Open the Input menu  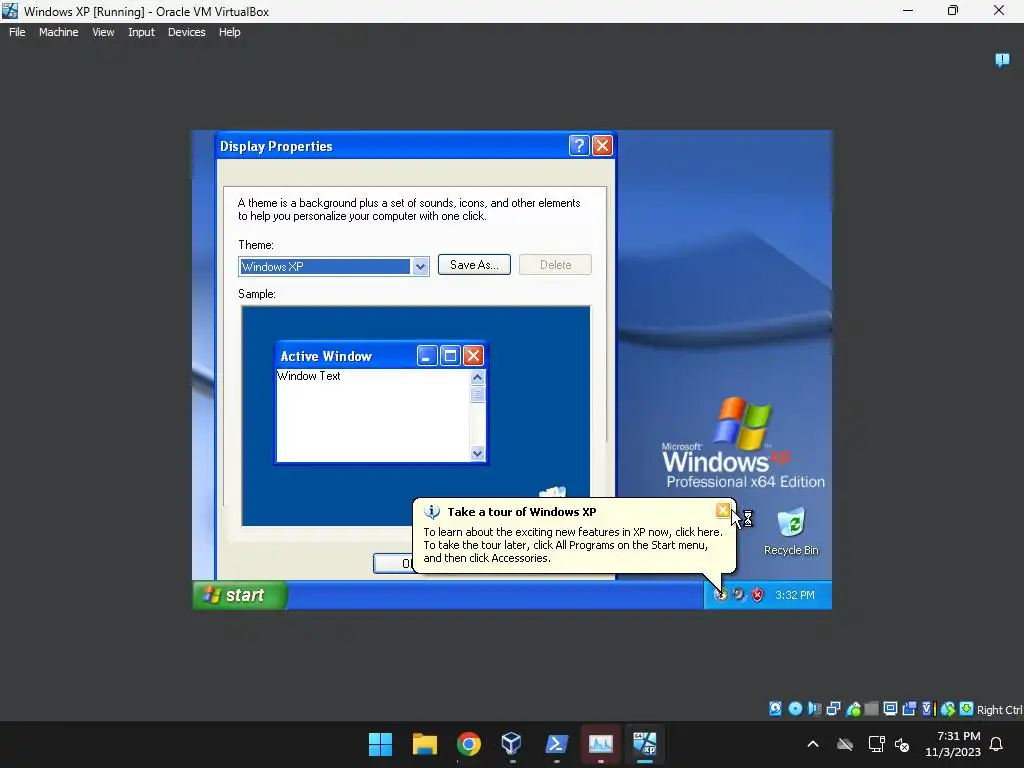pyautogui.click(x=141, y=32)
